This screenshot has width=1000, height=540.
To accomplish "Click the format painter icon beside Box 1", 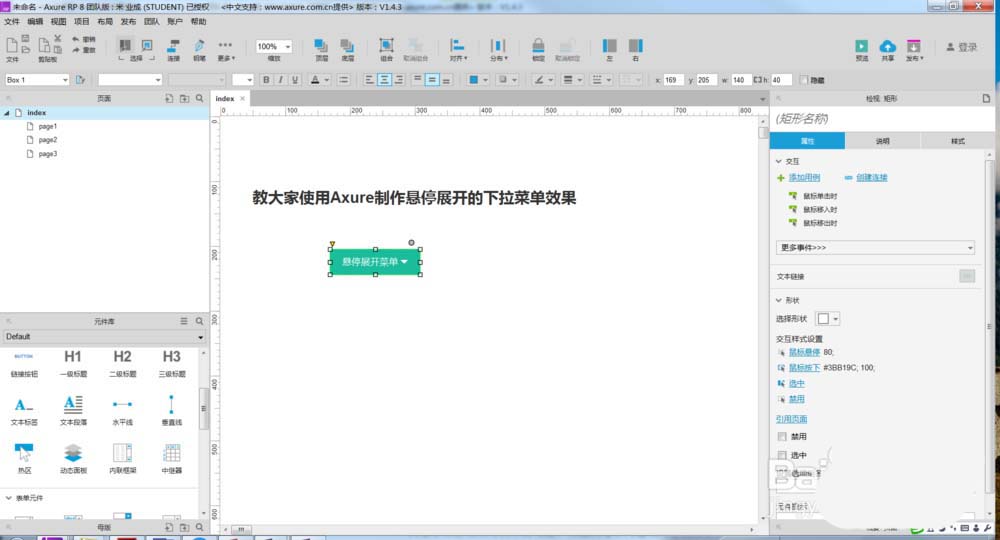I will pos(80,80).
